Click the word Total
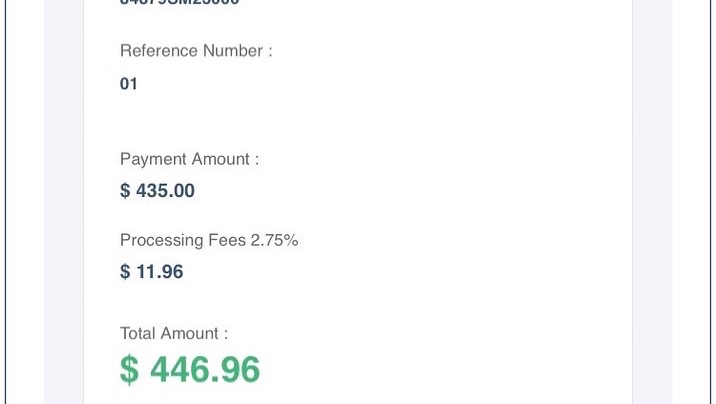The height and width of the screenshot is (404, 716). click(138, 334)
